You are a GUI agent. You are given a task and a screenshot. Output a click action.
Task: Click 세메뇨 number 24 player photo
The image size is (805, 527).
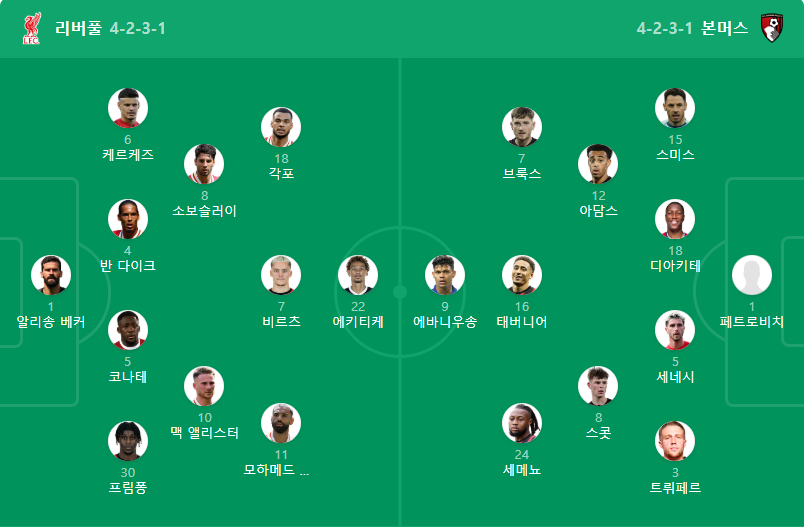(522, 423)
